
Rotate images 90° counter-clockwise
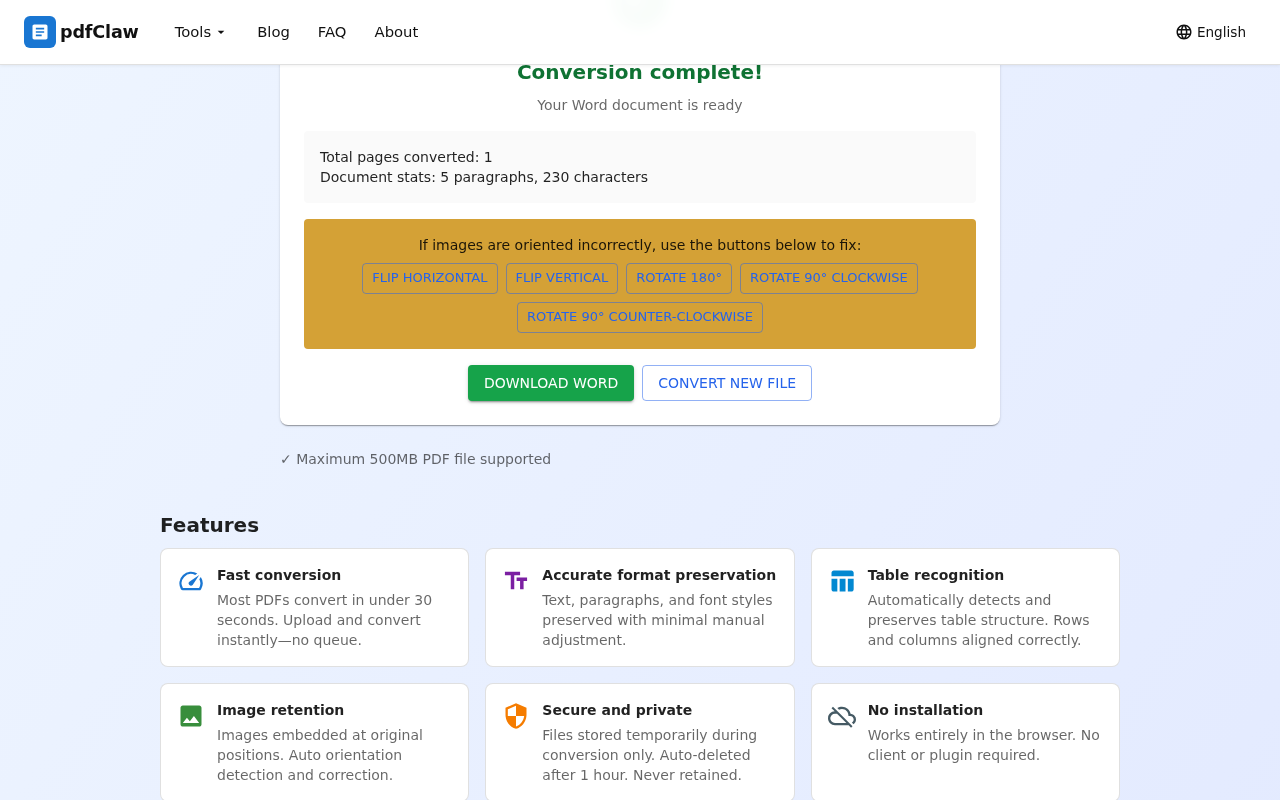pos(640,317)
